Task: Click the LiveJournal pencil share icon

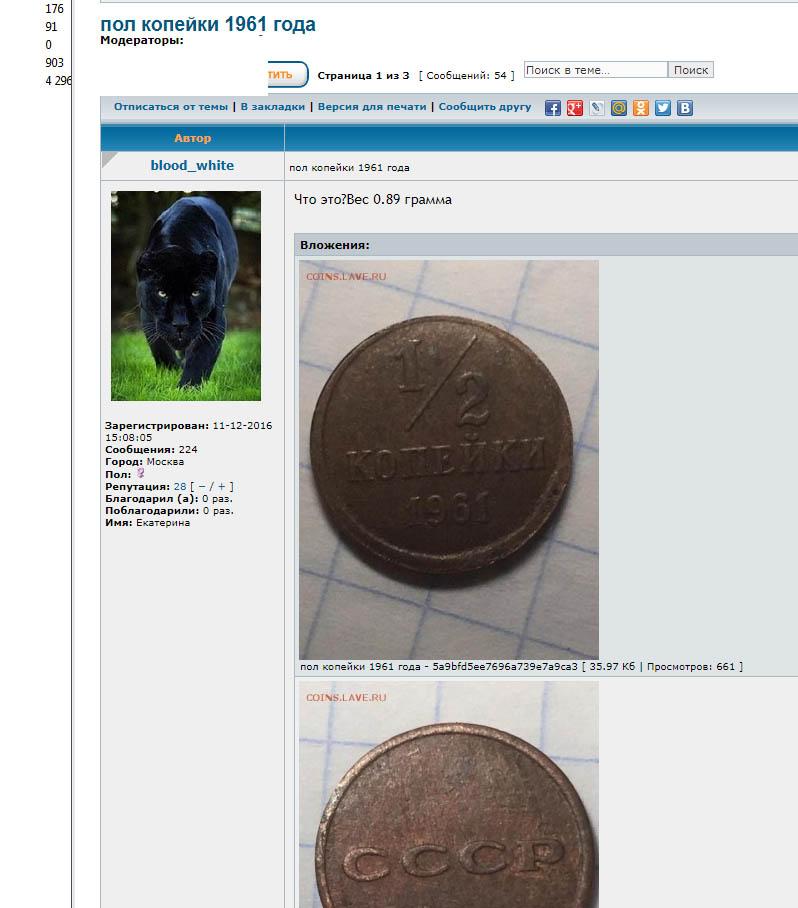Action: [x=596, y=108]
